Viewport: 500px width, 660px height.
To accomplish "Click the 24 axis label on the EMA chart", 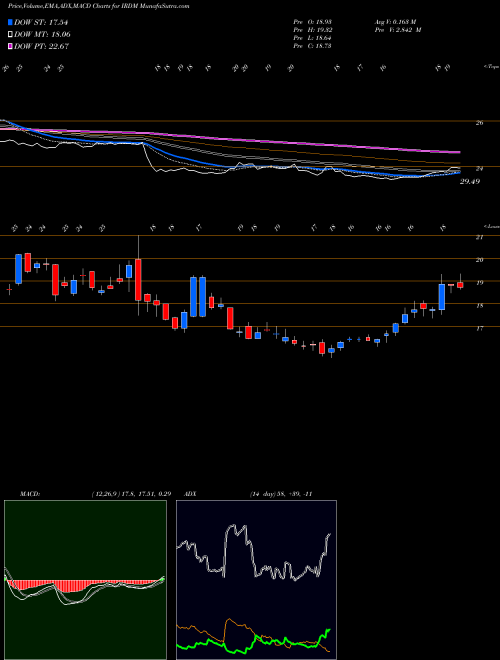I will tap(479, 169).
